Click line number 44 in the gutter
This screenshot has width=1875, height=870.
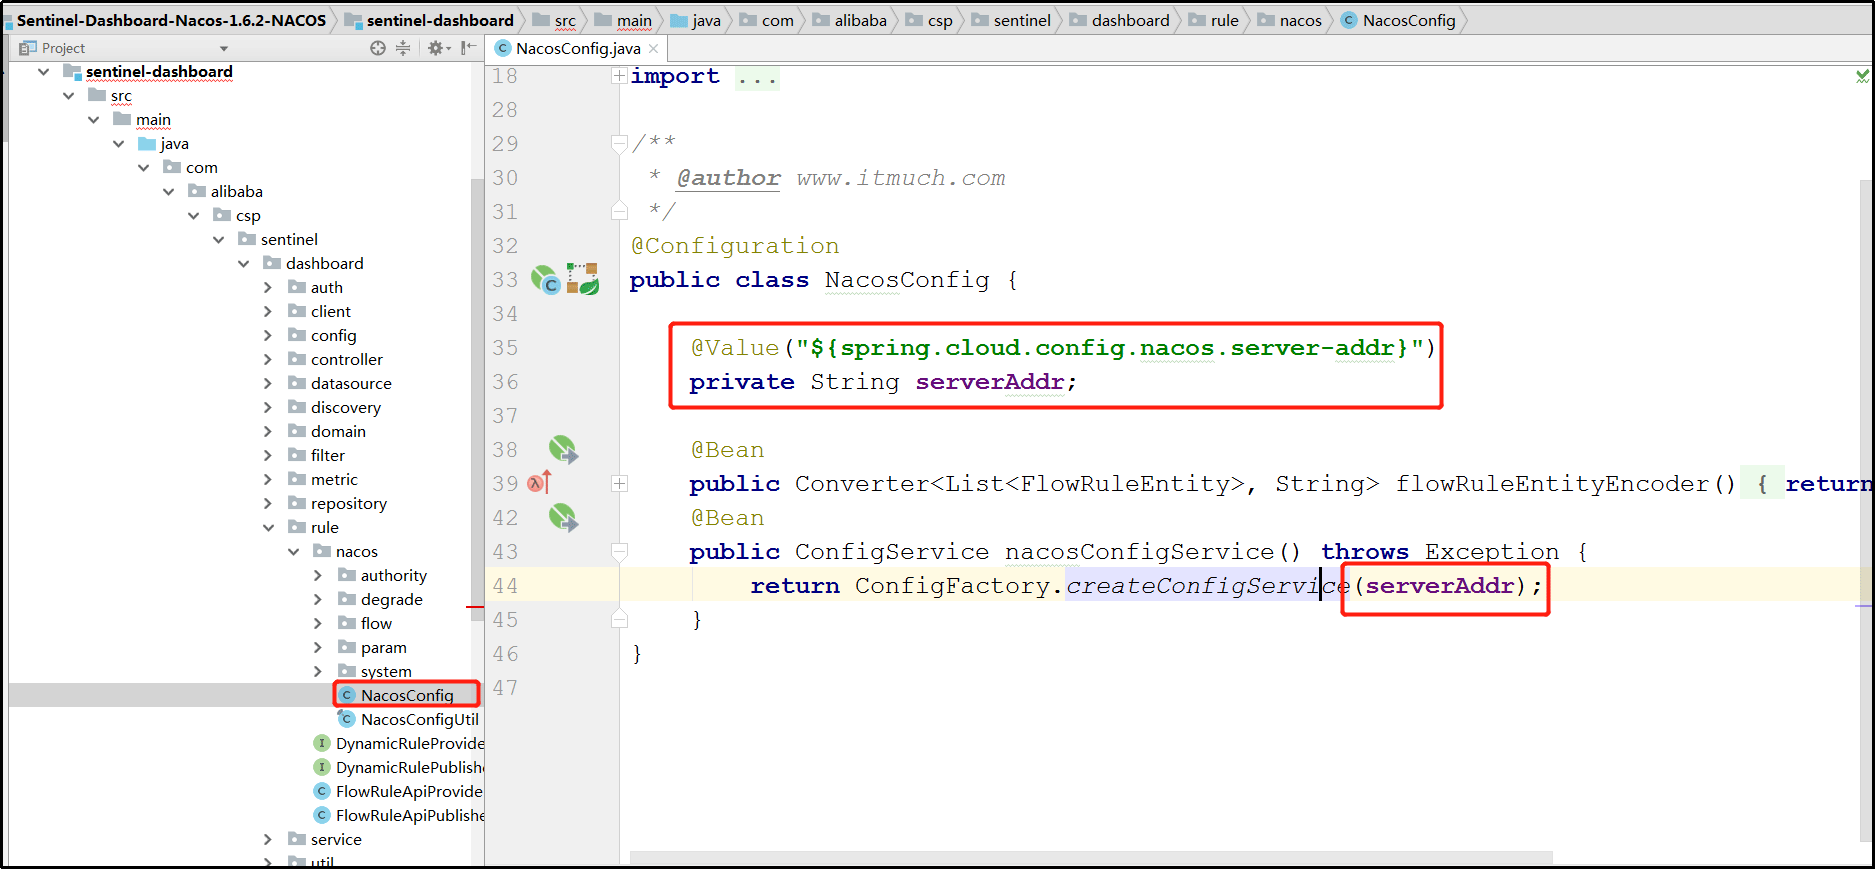coord(505,586)
